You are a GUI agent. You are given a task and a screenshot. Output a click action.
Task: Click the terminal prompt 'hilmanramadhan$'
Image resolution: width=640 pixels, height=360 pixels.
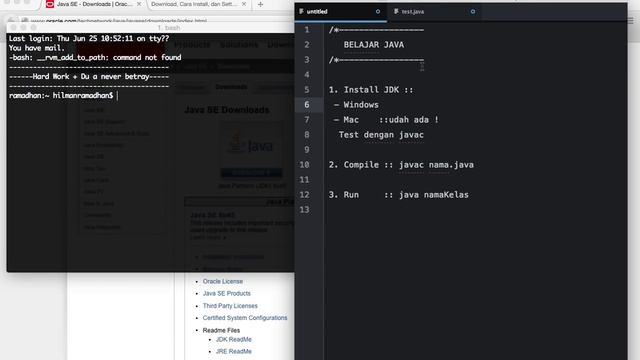click(x=83, y=96)
